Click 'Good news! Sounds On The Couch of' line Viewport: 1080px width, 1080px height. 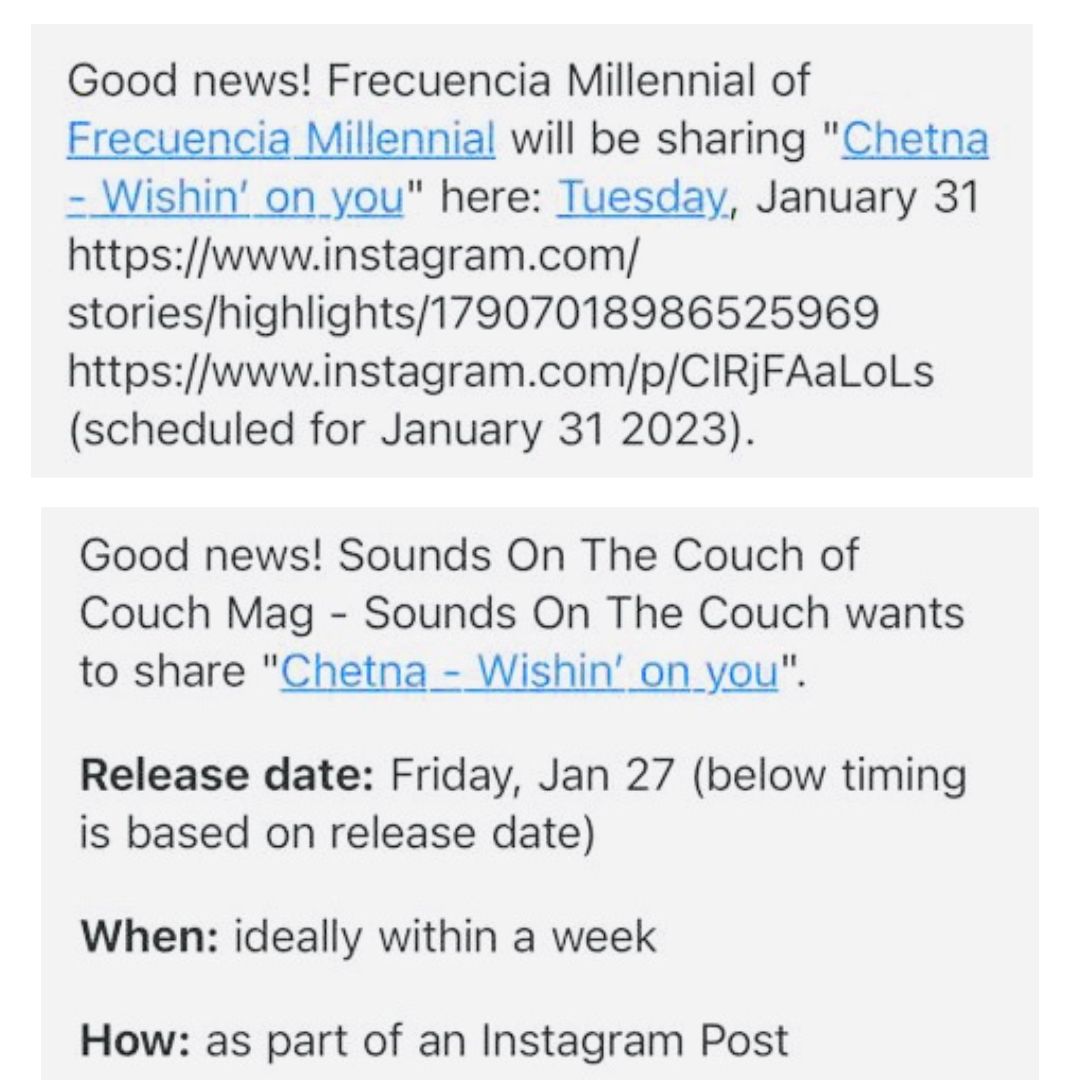coord(469,555)
